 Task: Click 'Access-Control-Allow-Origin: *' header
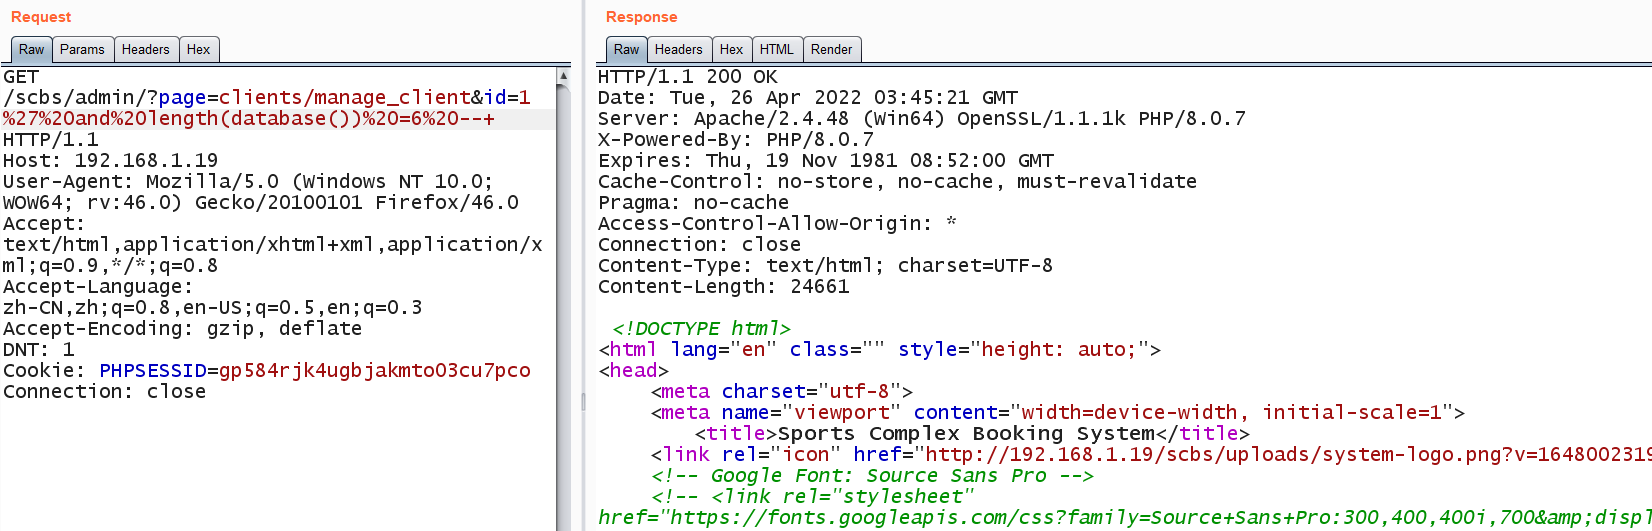(x=777, y=224)
